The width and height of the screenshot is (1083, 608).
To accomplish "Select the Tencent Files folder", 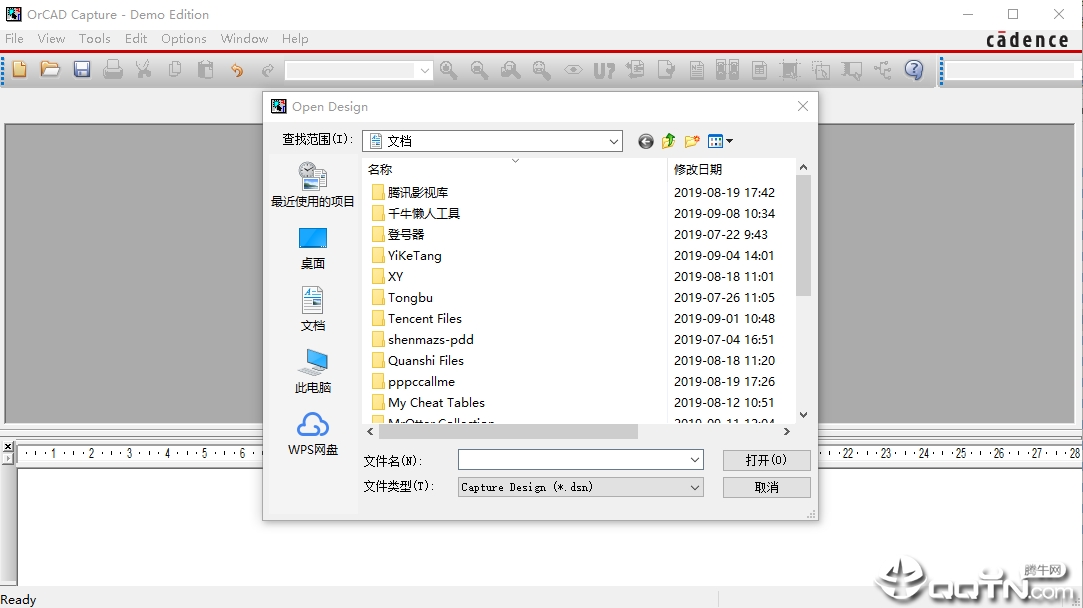I will (x=416, y=319).
